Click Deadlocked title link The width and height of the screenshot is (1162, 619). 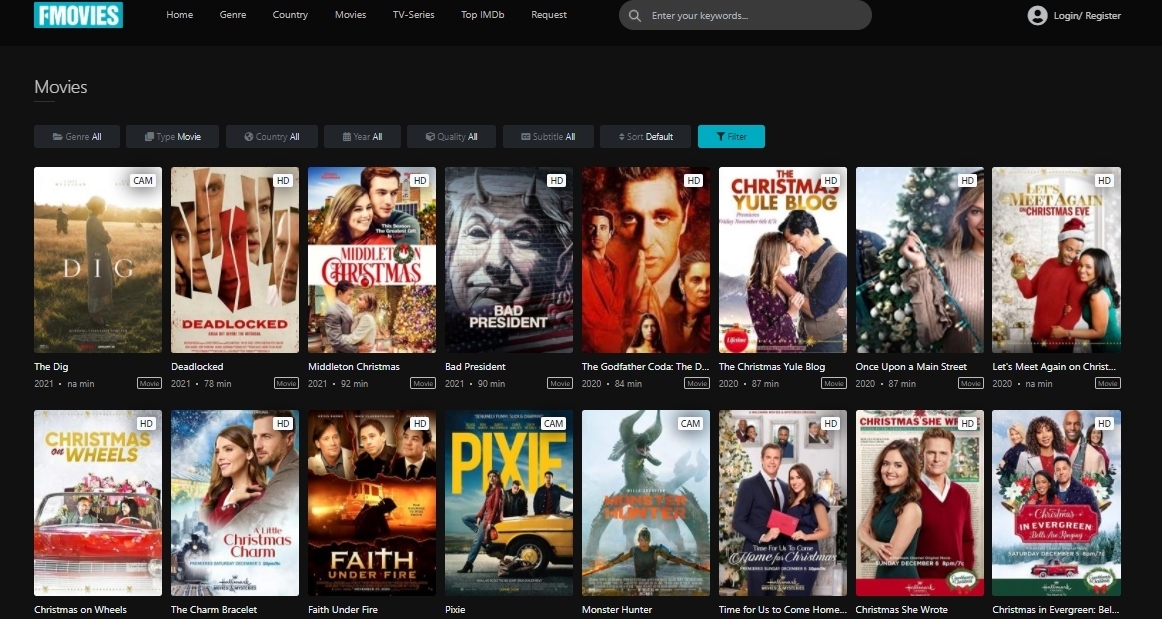click(197, 366)
